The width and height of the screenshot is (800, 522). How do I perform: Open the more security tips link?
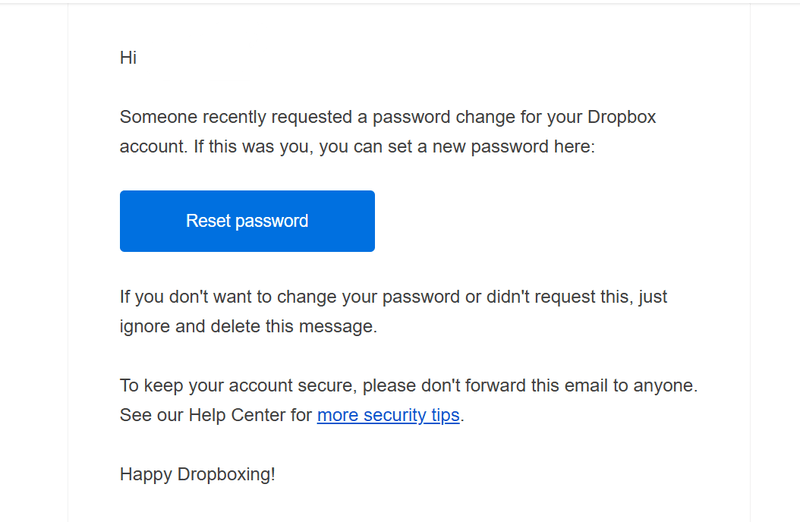[388, 414]
